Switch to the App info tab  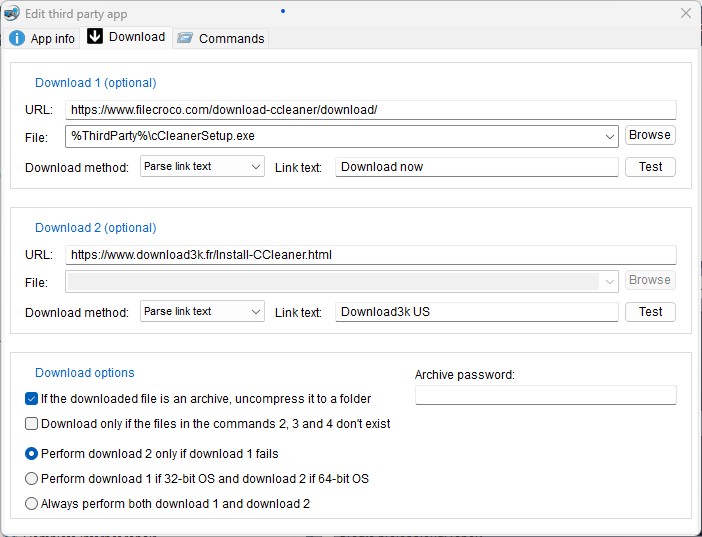pos(42,38)
